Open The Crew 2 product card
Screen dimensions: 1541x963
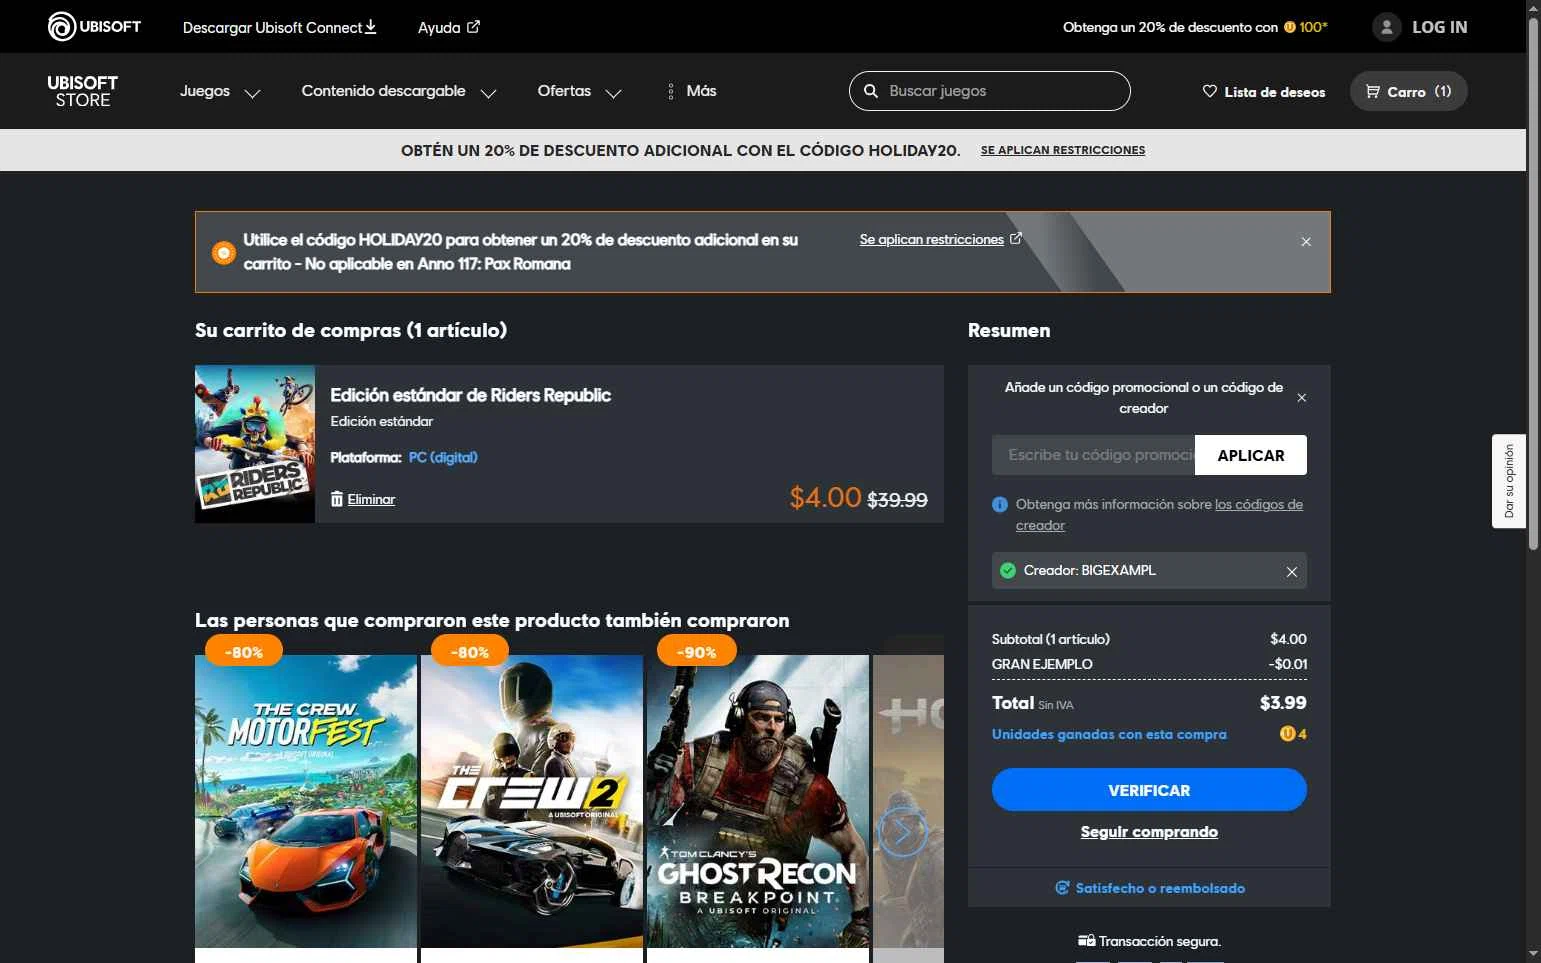(532, 801)
